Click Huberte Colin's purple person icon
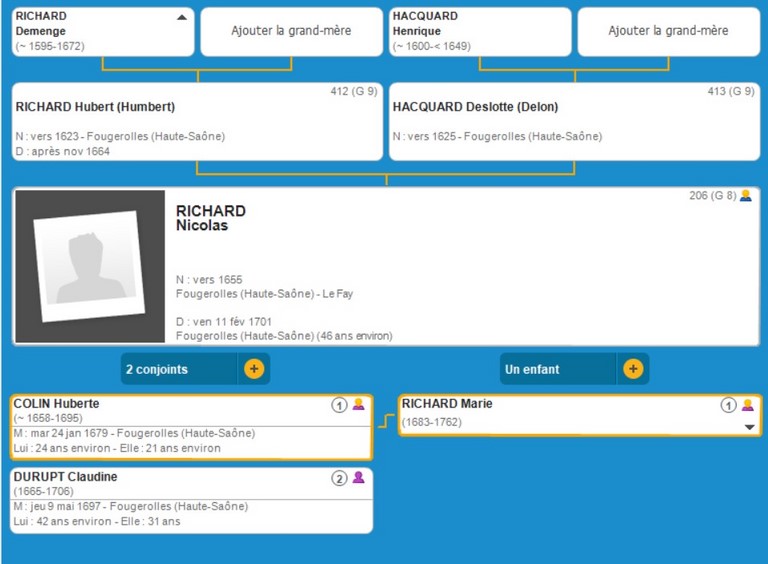This screenshot has height=564, width=768. point(358,405)
